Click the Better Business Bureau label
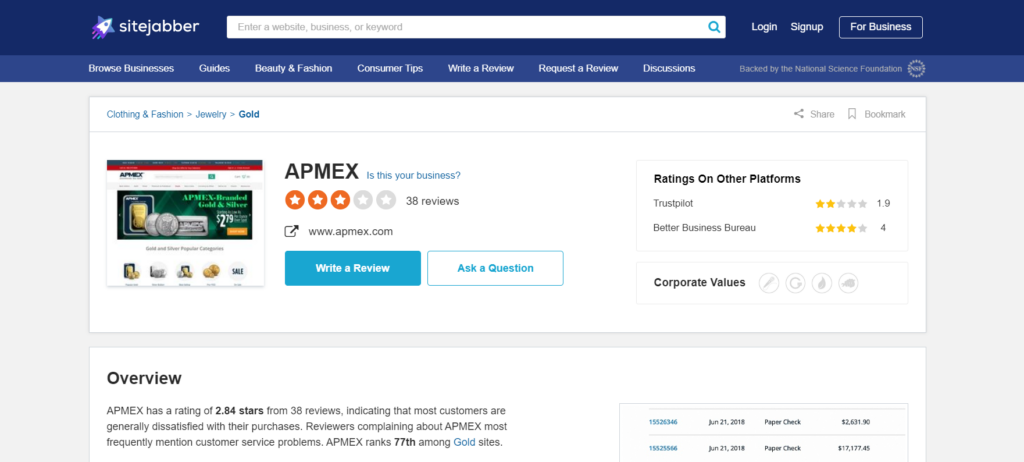The height and width of the screenshot is (462, 1024). [704, 227]
